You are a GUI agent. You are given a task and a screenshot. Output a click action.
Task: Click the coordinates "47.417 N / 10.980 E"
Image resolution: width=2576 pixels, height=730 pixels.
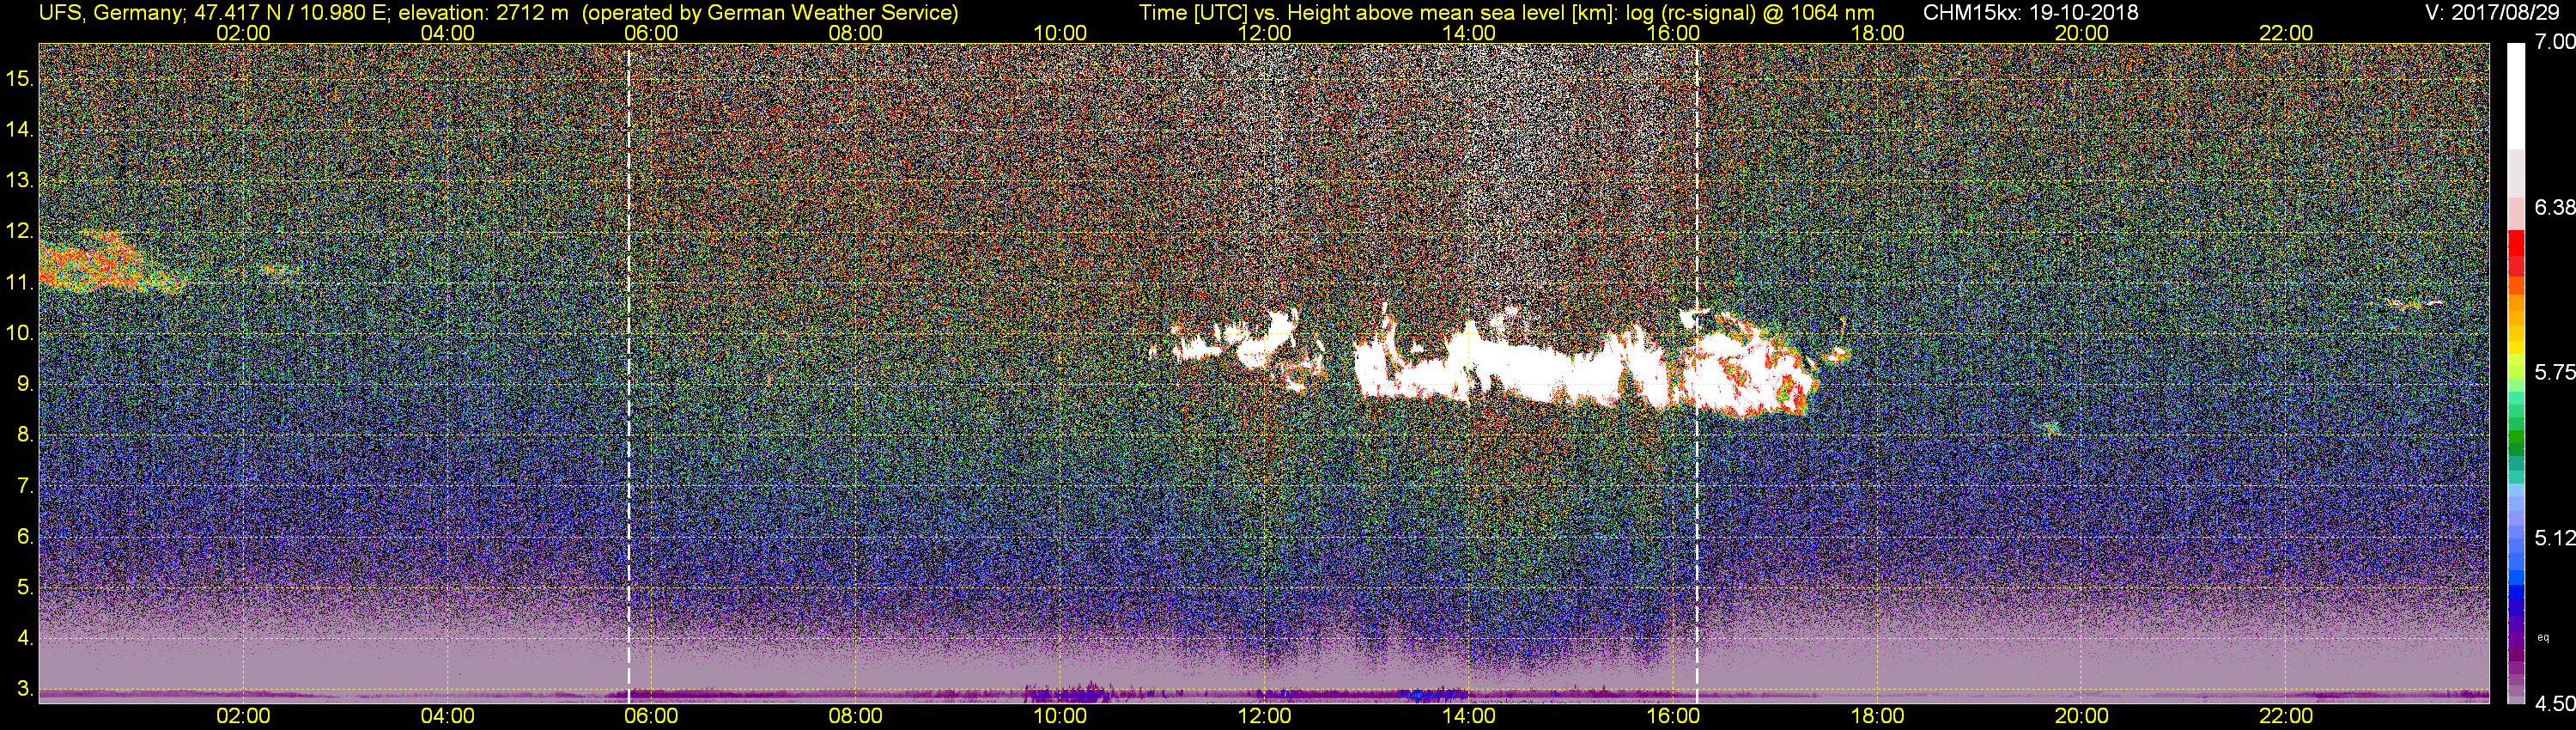(x=289, y=13)
